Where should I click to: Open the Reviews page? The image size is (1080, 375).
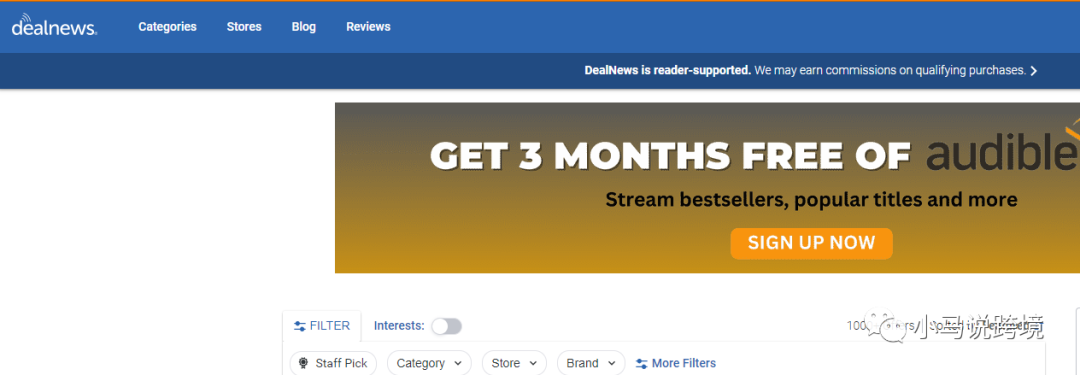(x=368, y=27)
